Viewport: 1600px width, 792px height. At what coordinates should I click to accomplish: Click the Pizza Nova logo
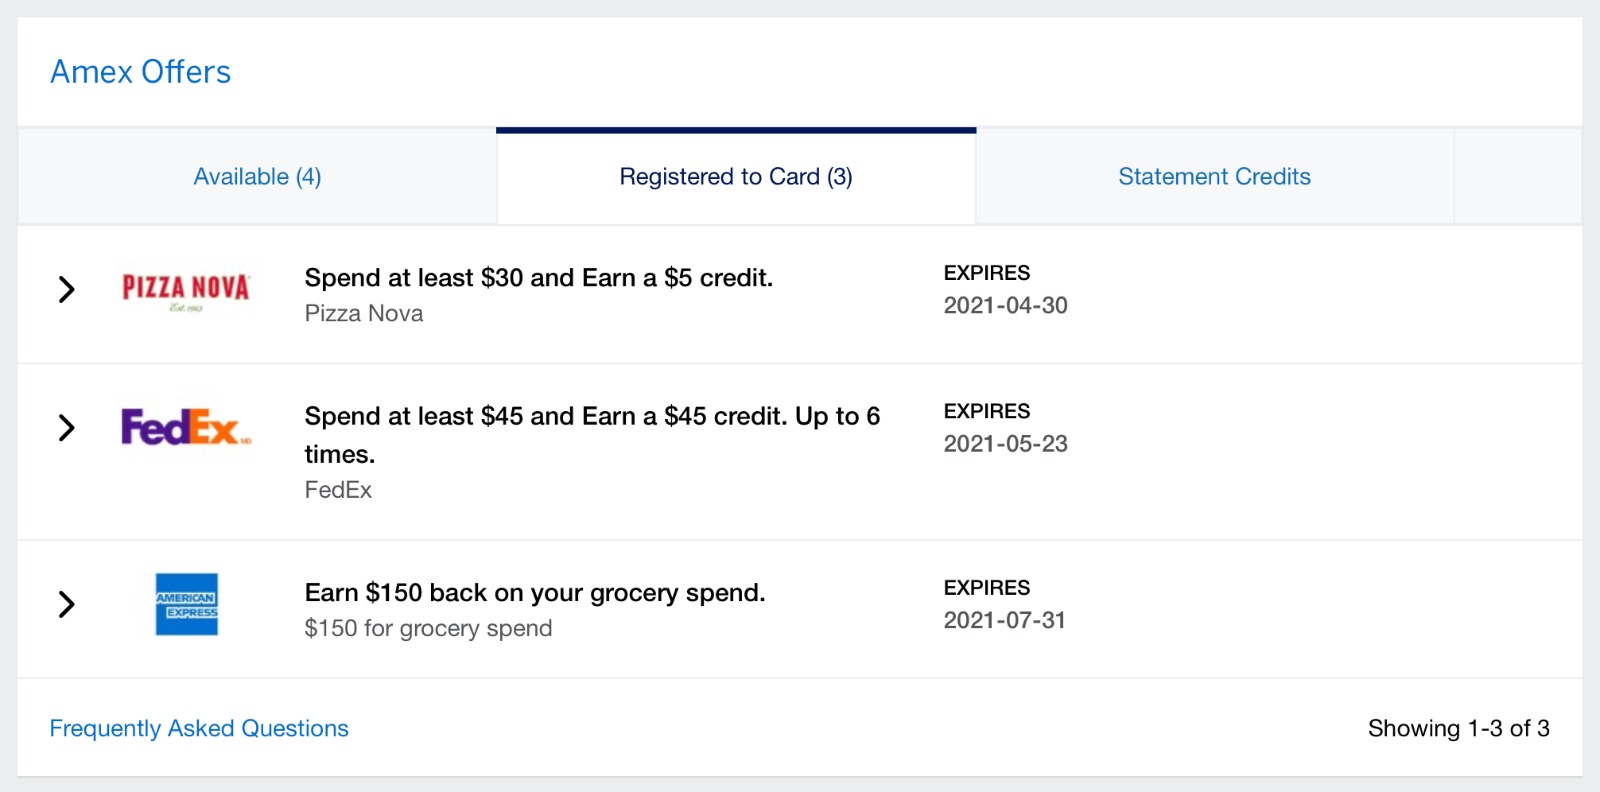click(186, 290)
